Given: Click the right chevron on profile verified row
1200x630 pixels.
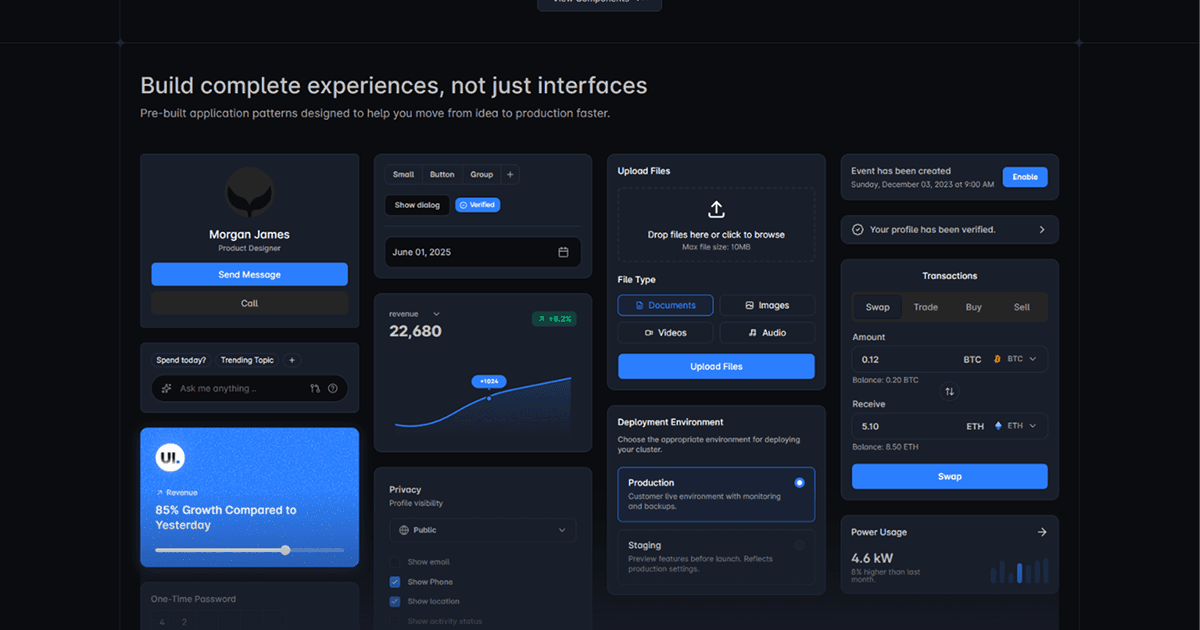Looking at the screenshot, I should point(1042,230).
